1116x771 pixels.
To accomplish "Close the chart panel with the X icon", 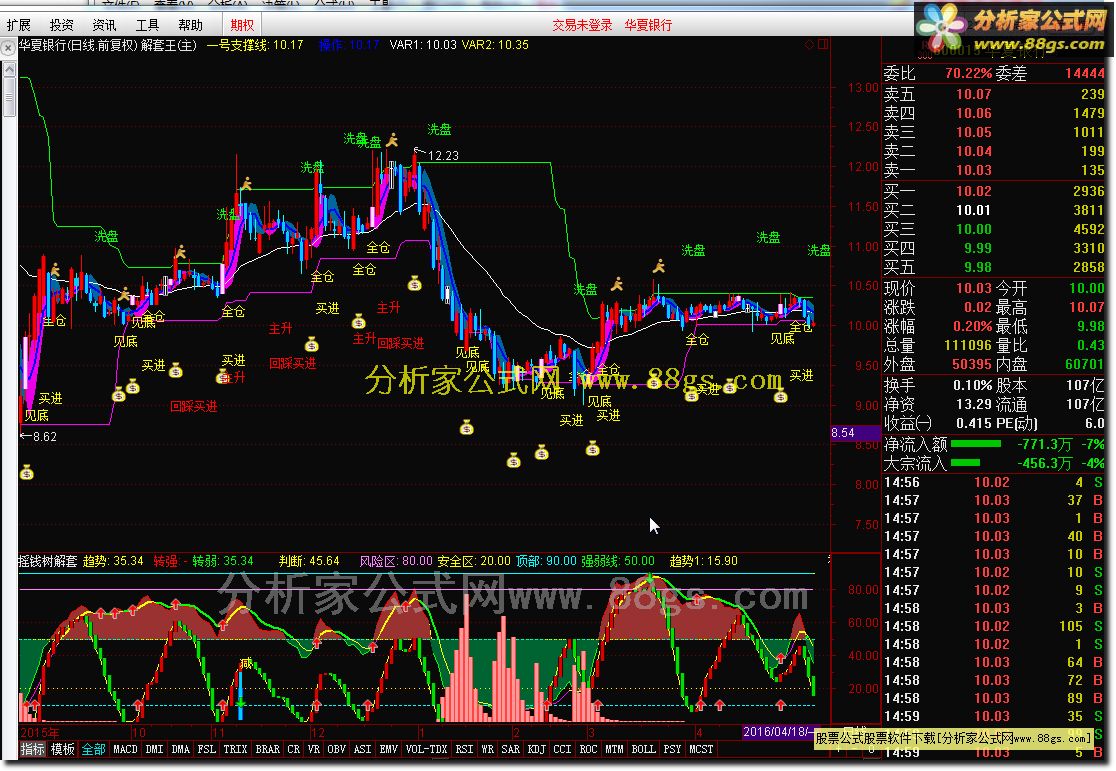I will coord(7,48).
